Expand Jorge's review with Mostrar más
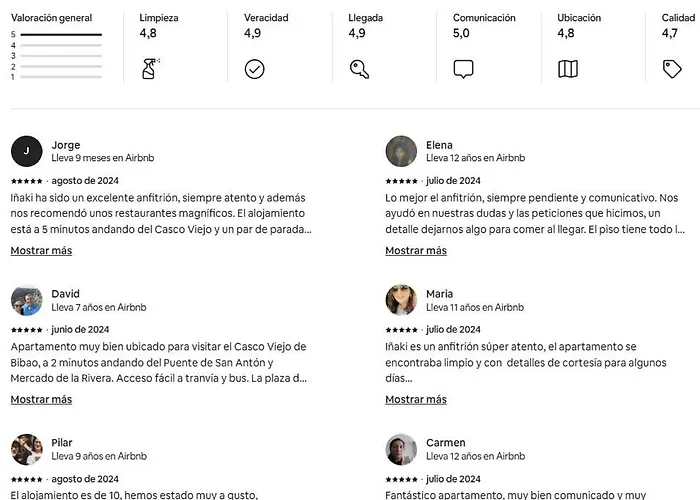 click(x=41, y=250)
